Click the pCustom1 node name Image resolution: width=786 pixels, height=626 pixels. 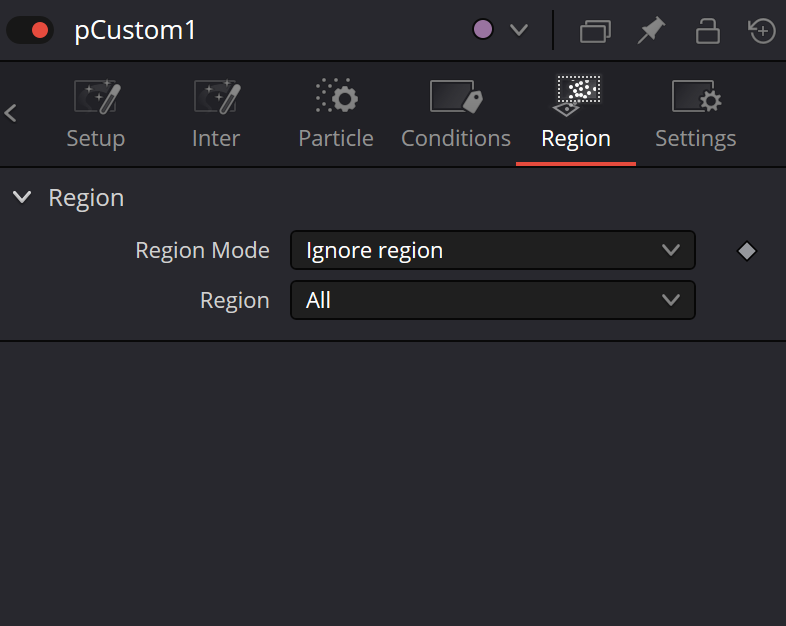135,31
